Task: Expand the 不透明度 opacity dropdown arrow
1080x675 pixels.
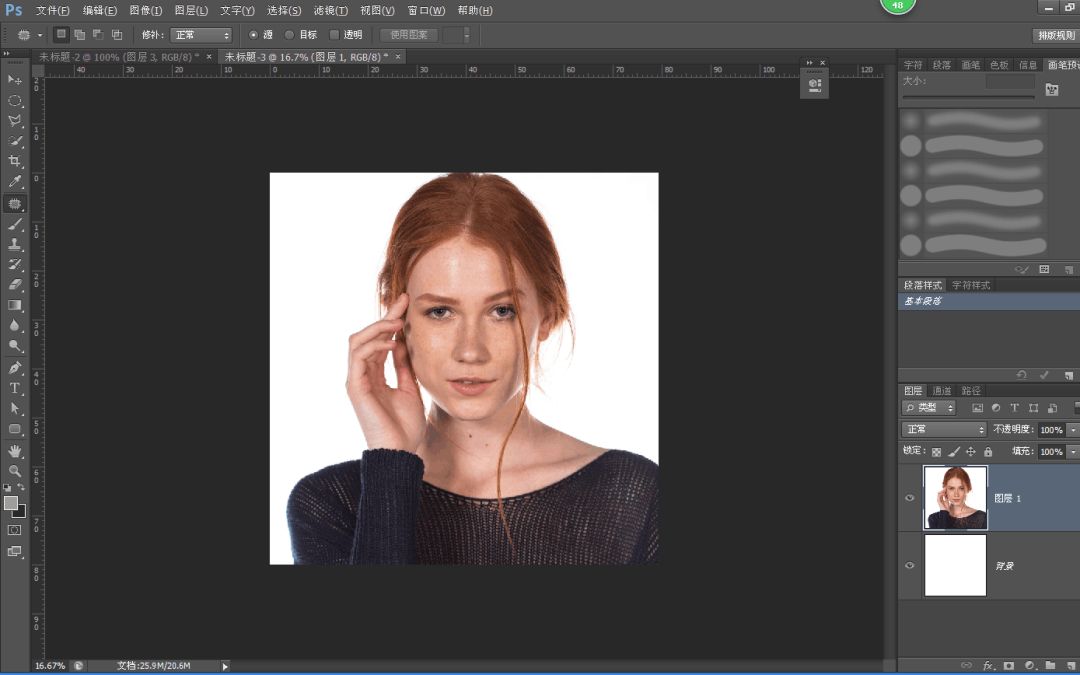Action: point(1073,429)
